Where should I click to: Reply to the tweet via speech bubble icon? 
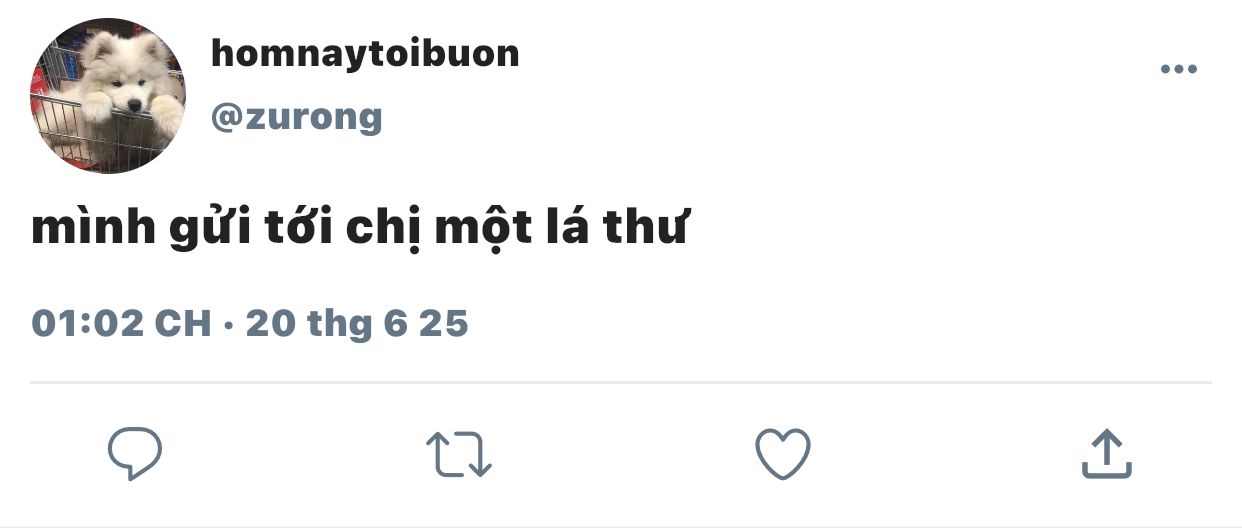(x=135, y=454)
